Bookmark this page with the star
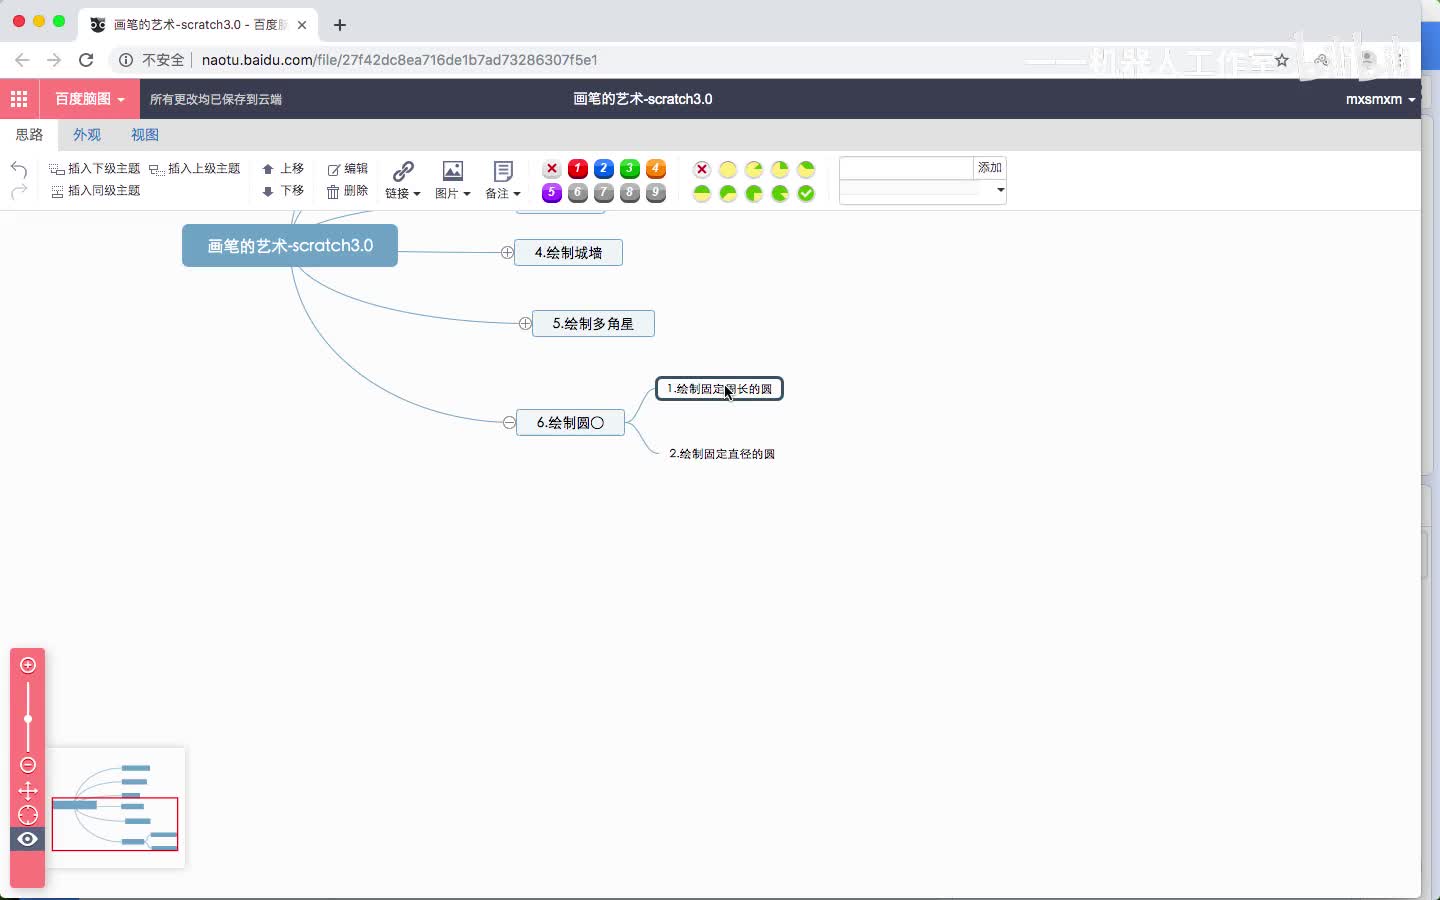Screen dimensions: 1440x900 pyautogui.click(x=1282, y=60)
